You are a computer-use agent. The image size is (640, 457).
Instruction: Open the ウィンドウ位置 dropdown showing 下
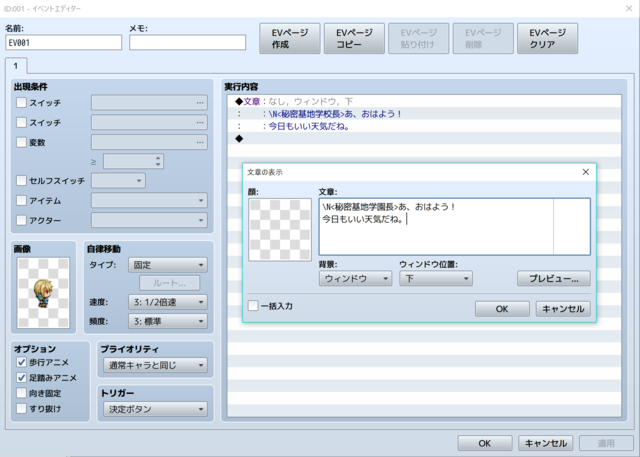tap(436, 279)
